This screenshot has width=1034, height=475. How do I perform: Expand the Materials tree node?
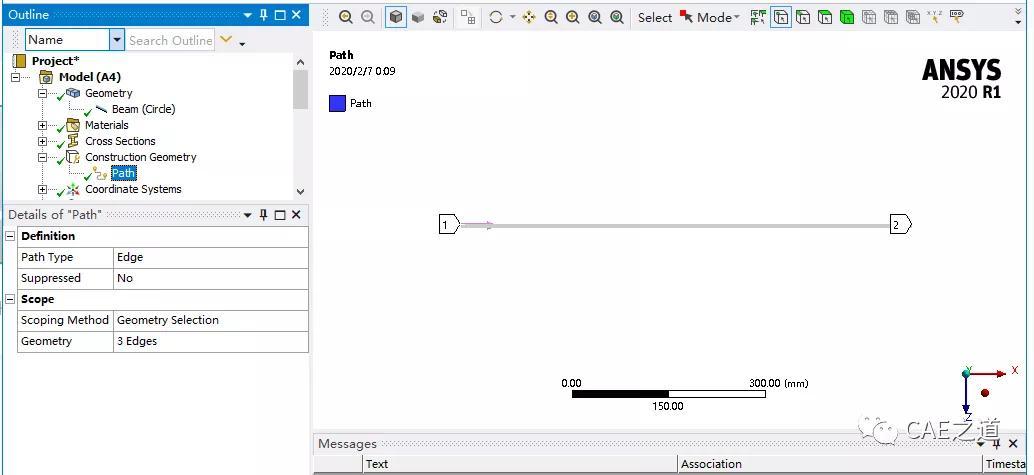(x=43, y=125)
